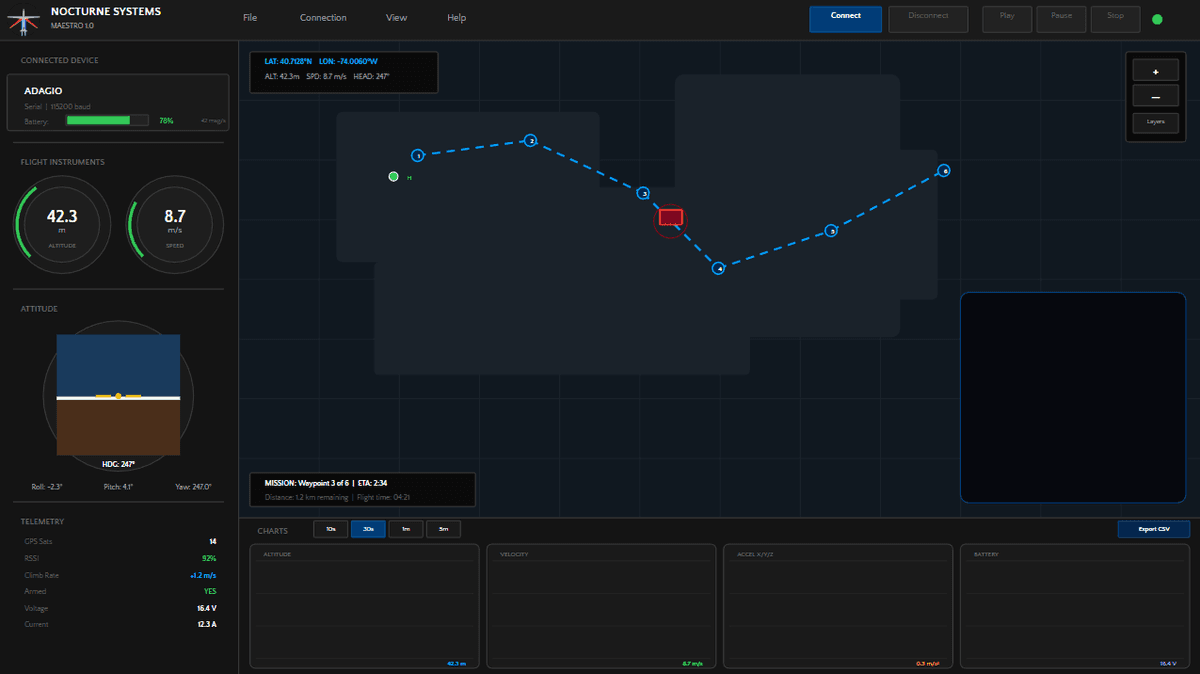Click the red drone position marker

[670, 217]
